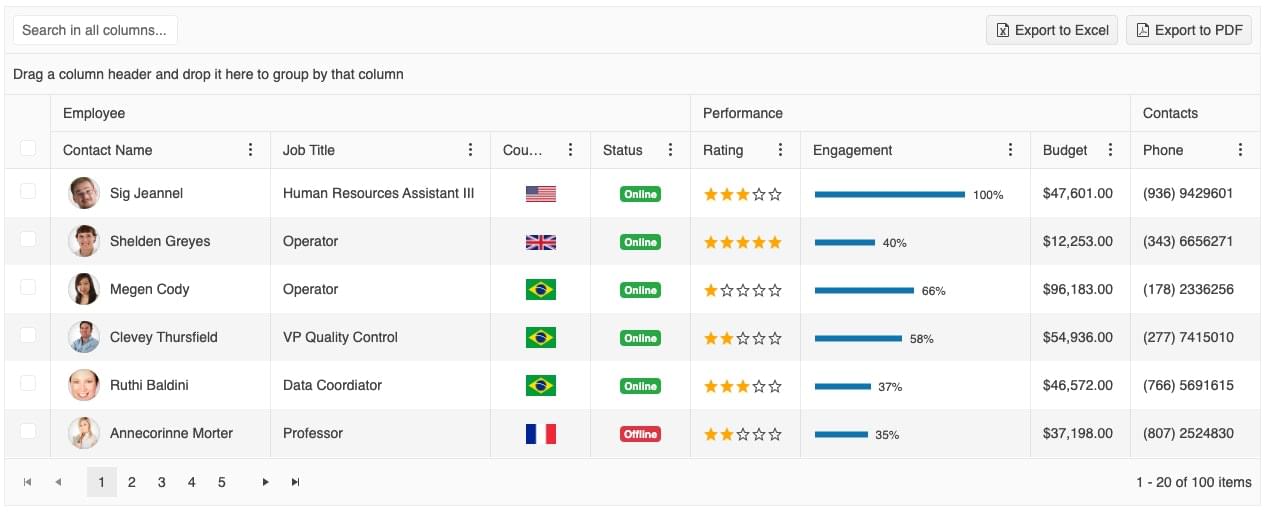Viewport: 1275px width, 523px height.
Task: Check the row checkbox for Sig Jeannel
Action: [28, 191]
